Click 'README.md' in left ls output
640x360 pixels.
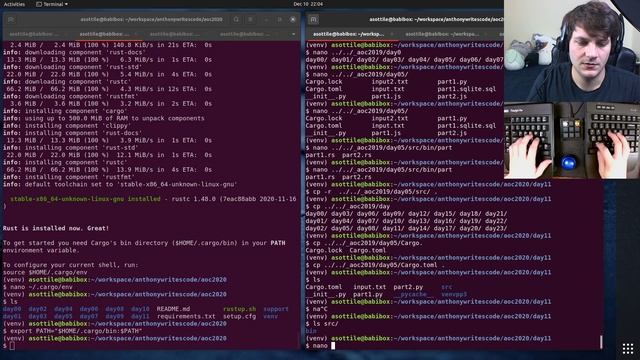pyautogui.click(x=173, y=309)
